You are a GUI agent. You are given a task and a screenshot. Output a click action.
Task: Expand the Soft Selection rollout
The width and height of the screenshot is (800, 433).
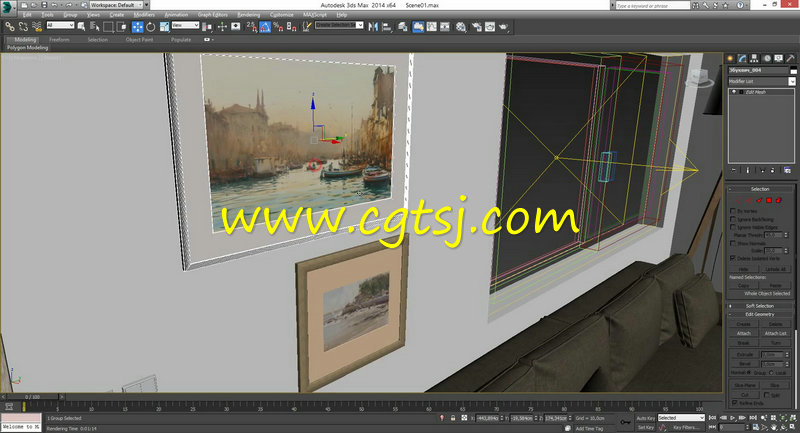(760, 306)
